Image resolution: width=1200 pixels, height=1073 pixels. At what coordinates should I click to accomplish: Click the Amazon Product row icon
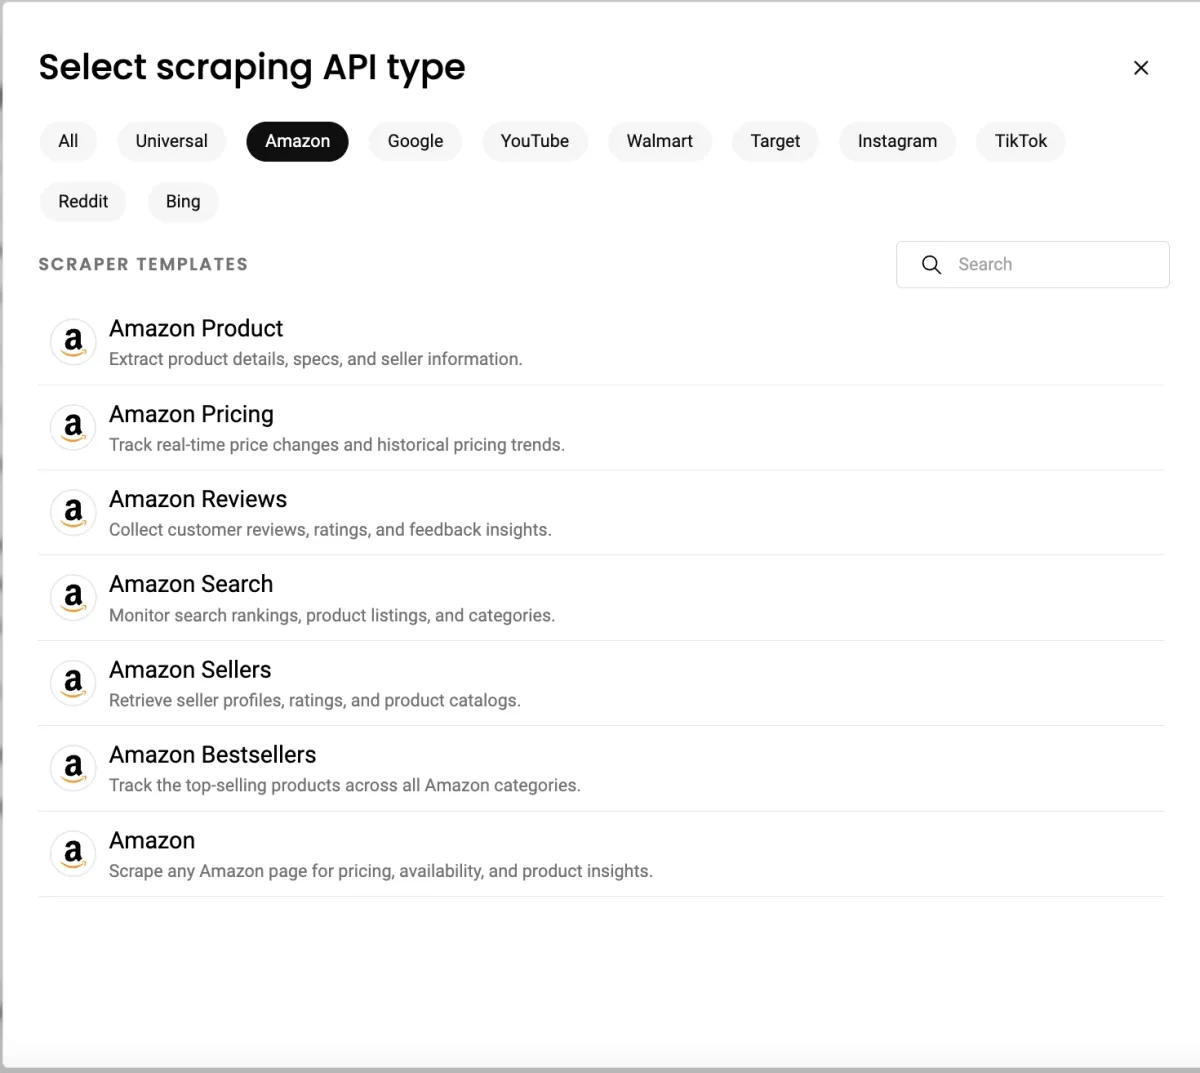[x=73, y=342]
